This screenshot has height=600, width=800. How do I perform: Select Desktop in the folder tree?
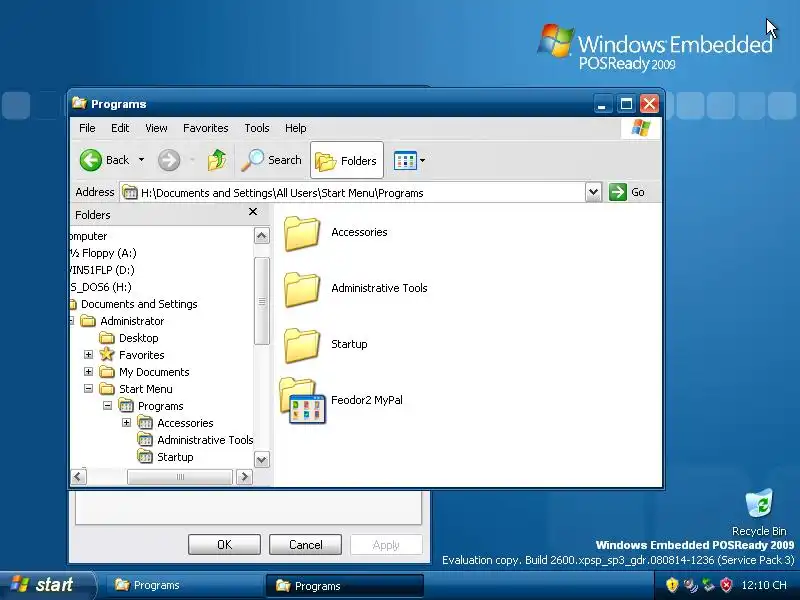coord(138,338)
